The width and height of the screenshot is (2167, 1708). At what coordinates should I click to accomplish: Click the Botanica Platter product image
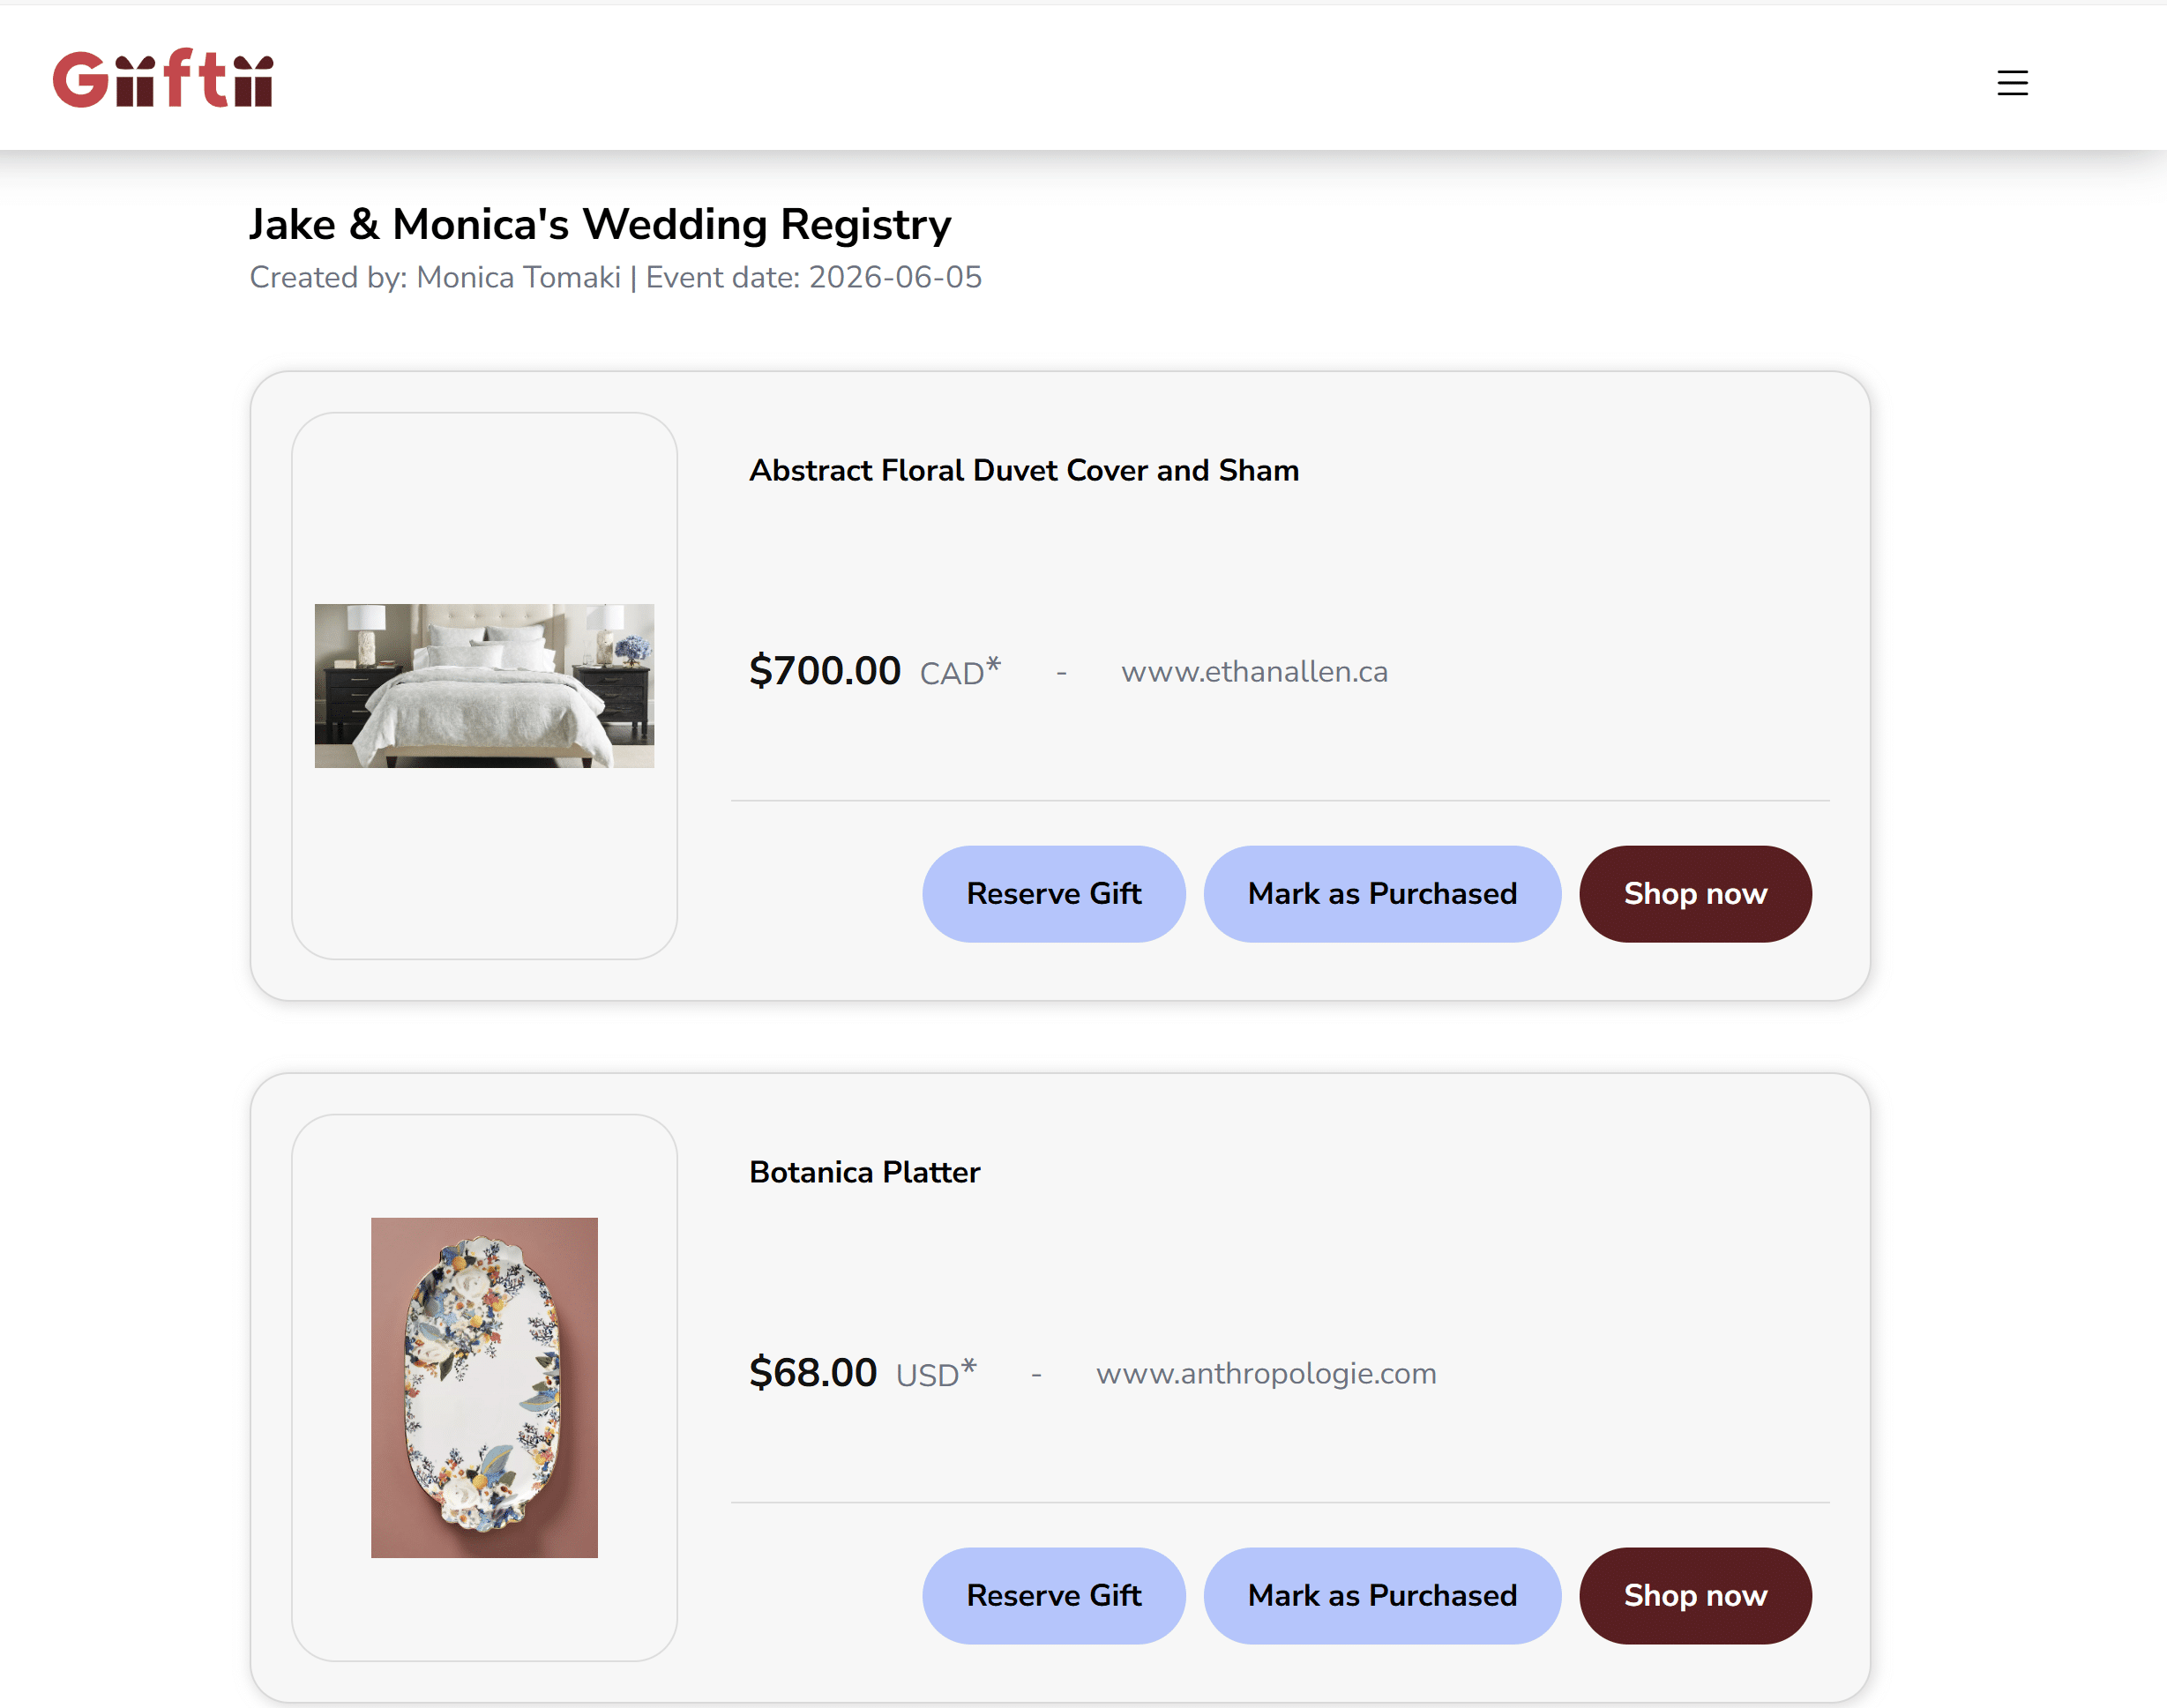click(x=484, y=1387)
